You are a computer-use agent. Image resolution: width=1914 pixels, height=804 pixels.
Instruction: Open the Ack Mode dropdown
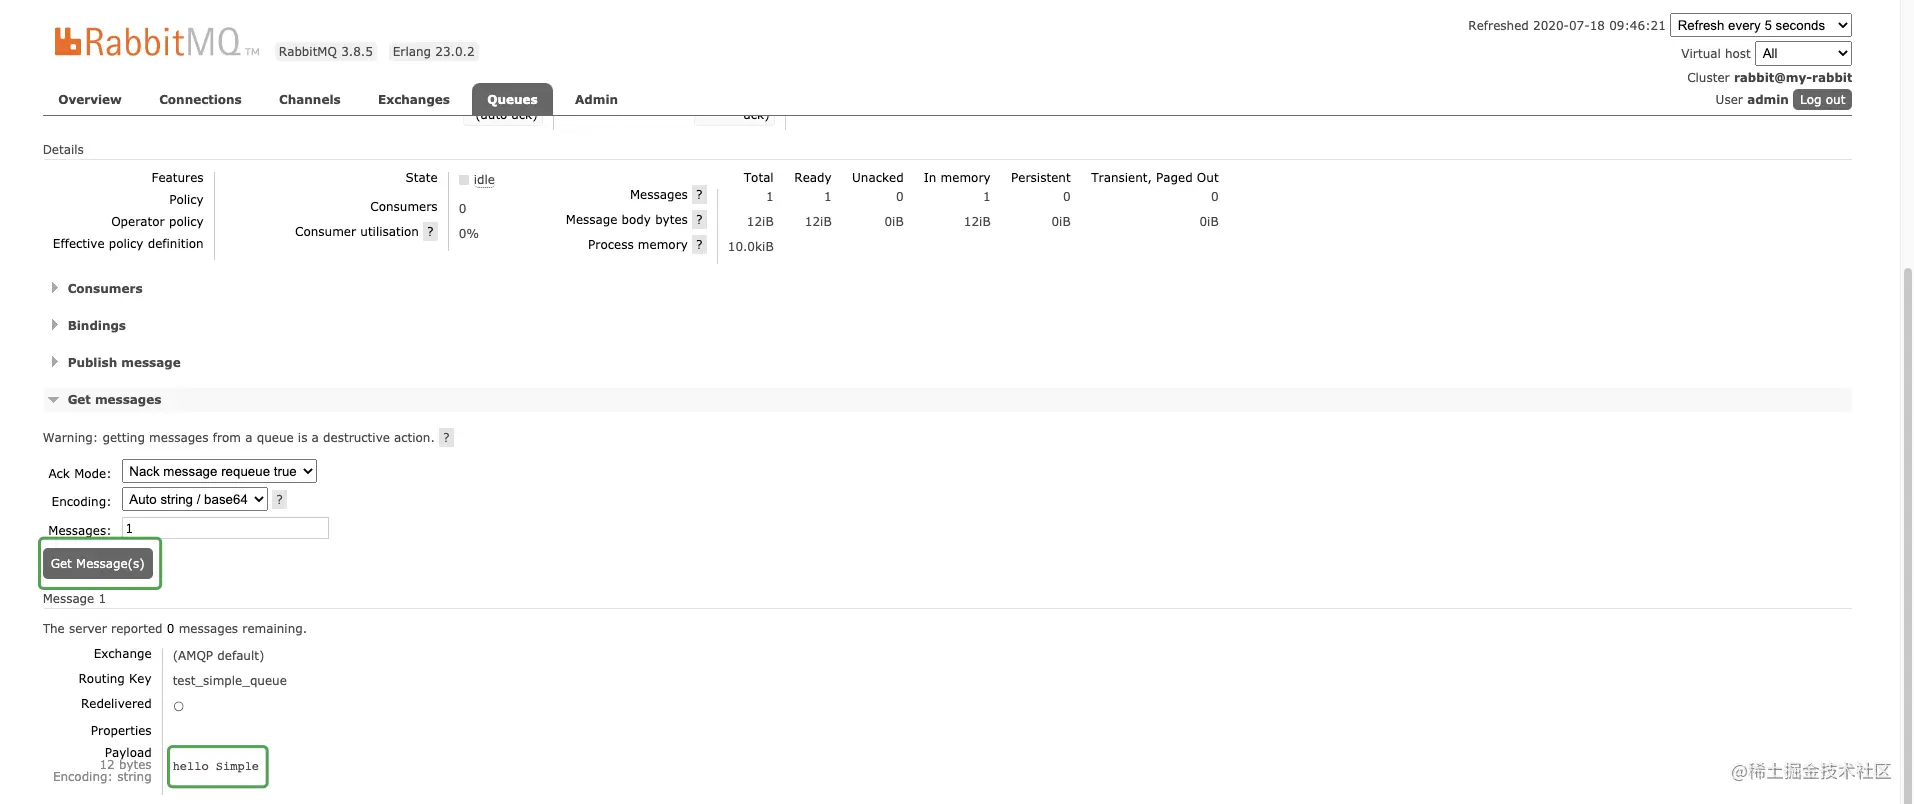pos(220,471)
